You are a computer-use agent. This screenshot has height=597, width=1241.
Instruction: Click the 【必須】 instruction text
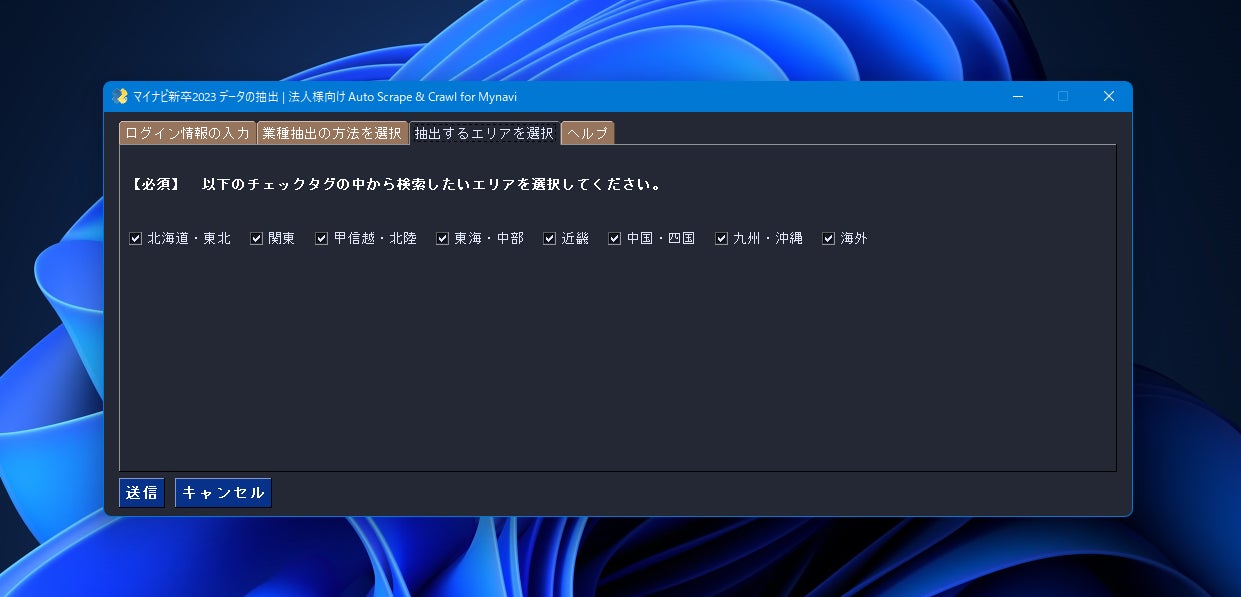pyautogui.click(x=395, y=185)
